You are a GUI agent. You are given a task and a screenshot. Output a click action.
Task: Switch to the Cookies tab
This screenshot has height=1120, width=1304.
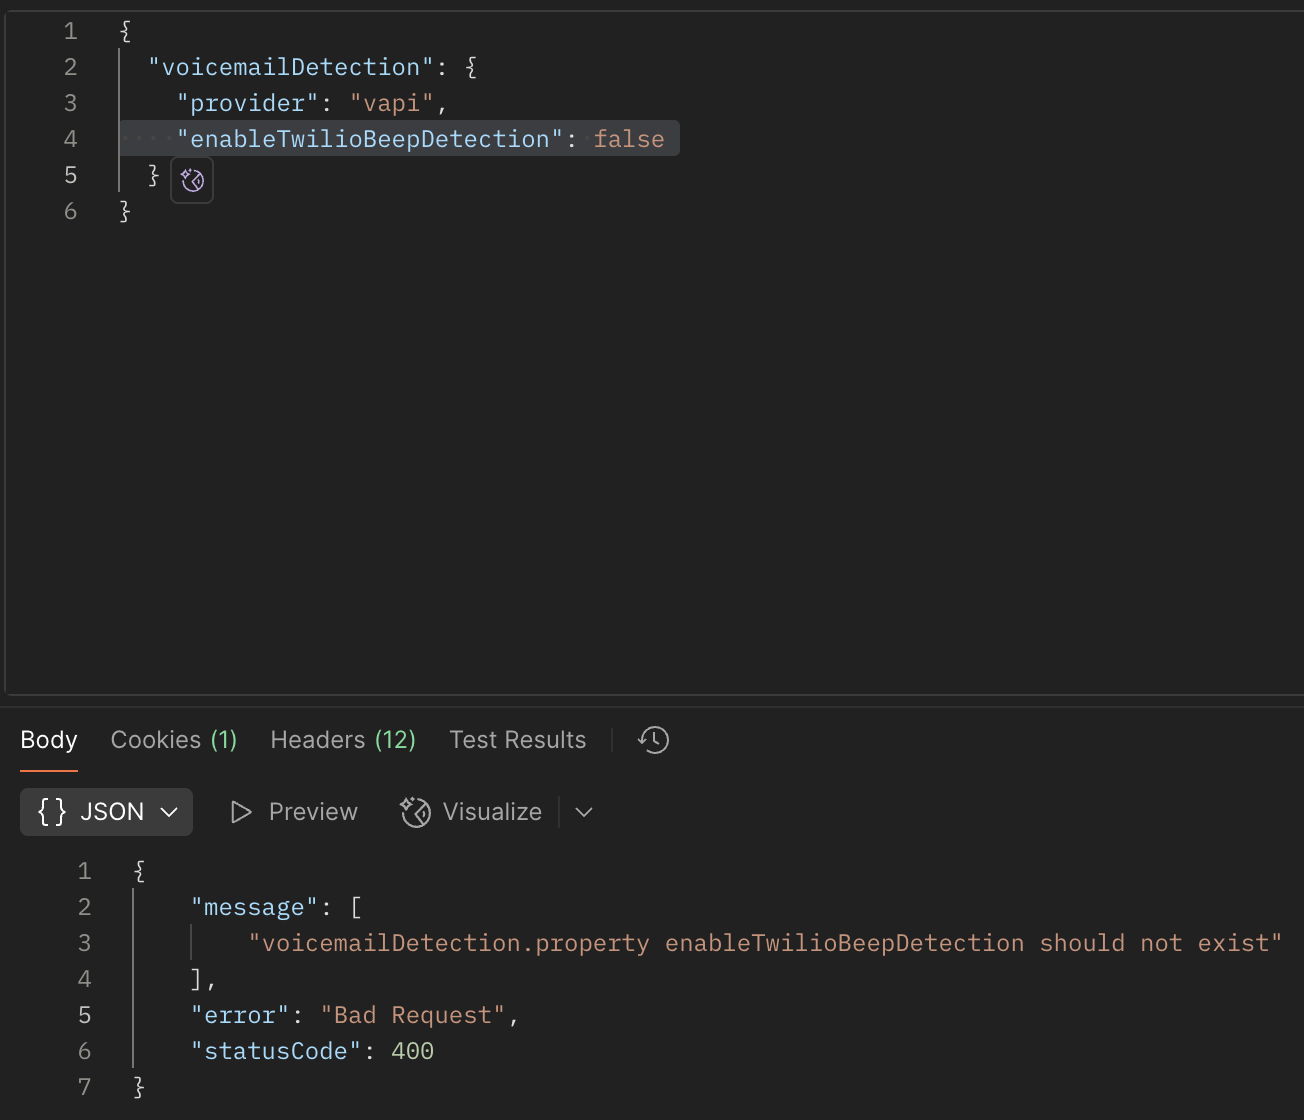(x=173, y=740)
